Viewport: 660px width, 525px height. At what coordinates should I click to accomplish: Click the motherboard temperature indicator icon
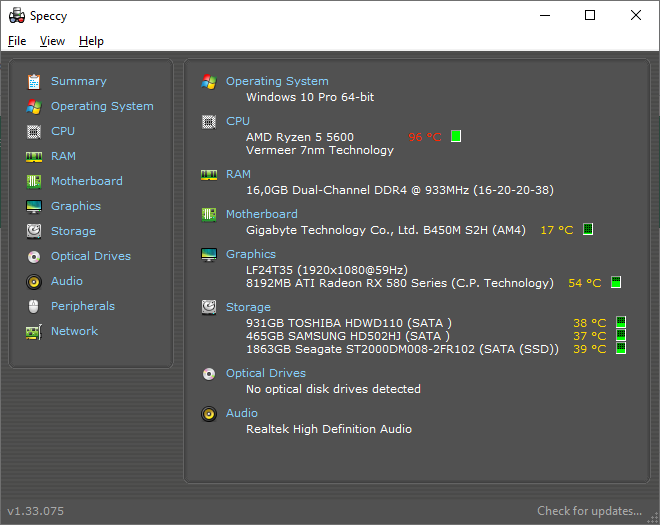[x=588, y=229]
